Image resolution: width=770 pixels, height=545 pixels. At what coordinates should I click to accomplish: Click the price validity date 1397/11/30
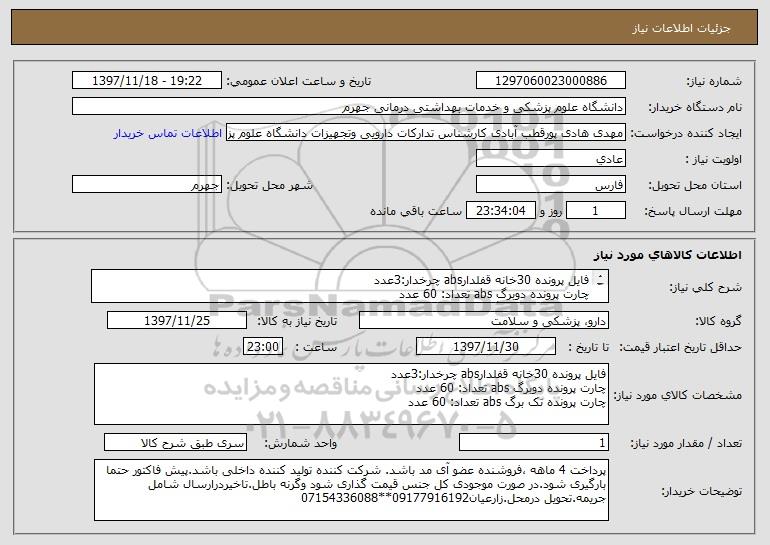486,347
